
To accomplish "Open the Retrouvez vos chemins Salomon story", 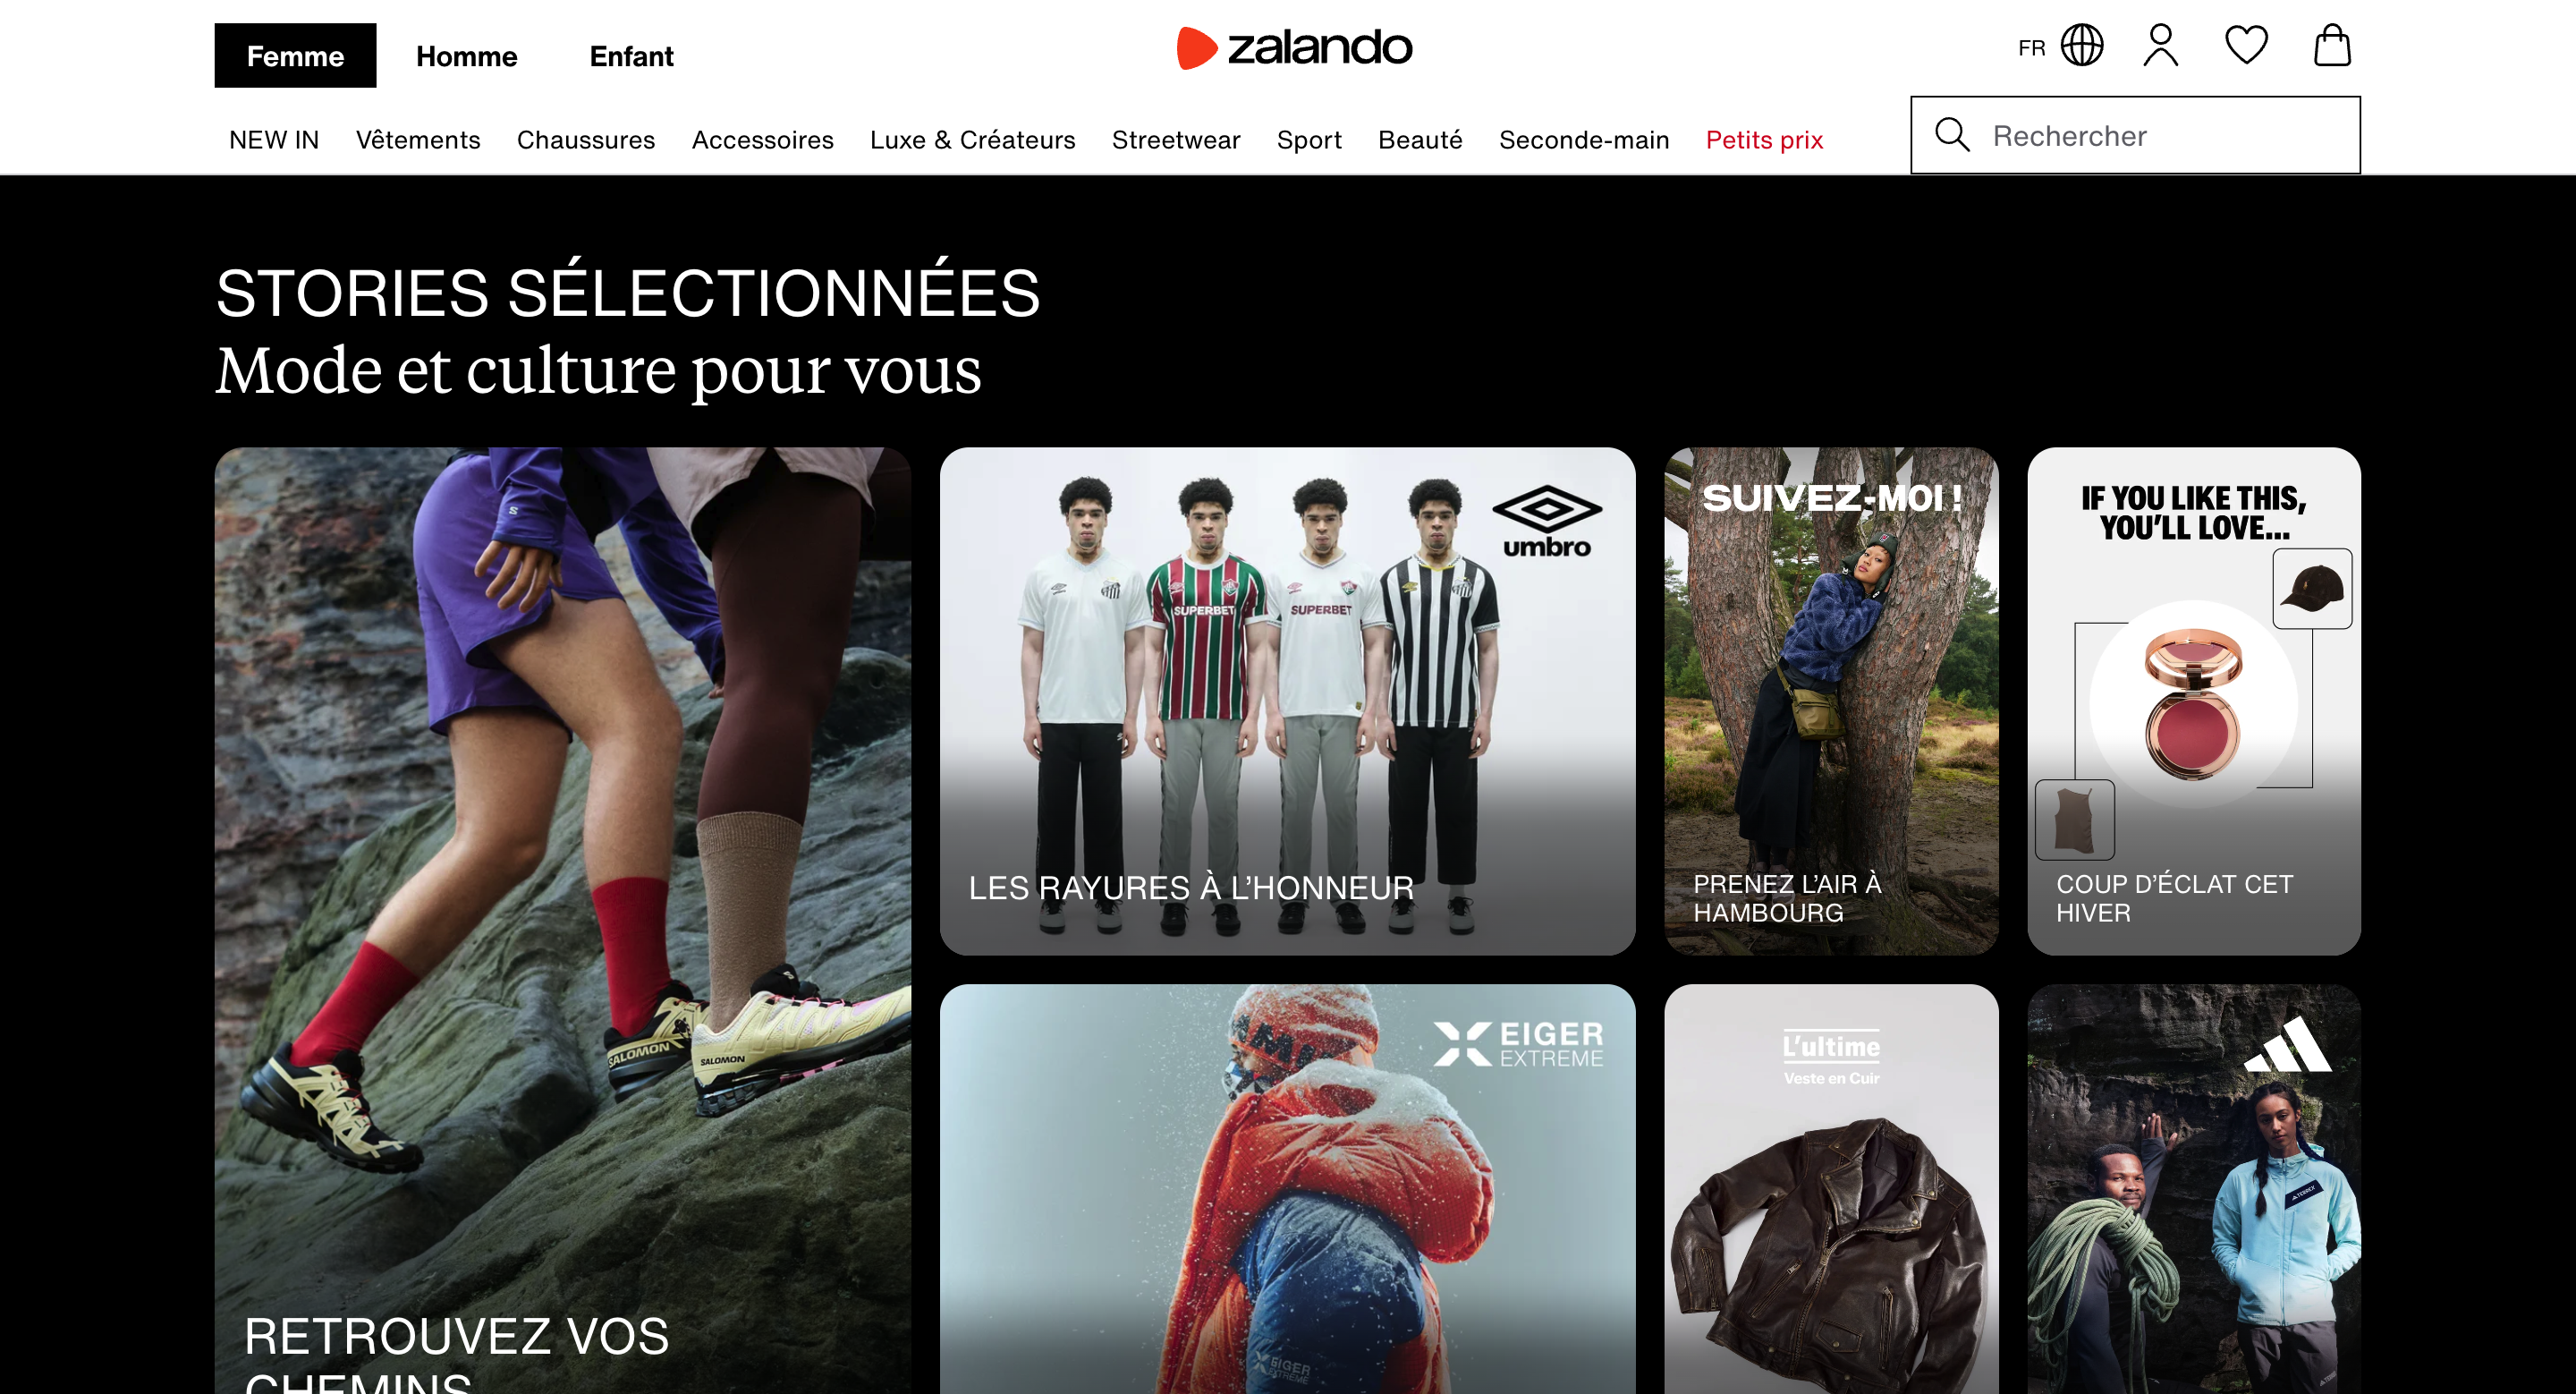I will (x=563, y=921).
